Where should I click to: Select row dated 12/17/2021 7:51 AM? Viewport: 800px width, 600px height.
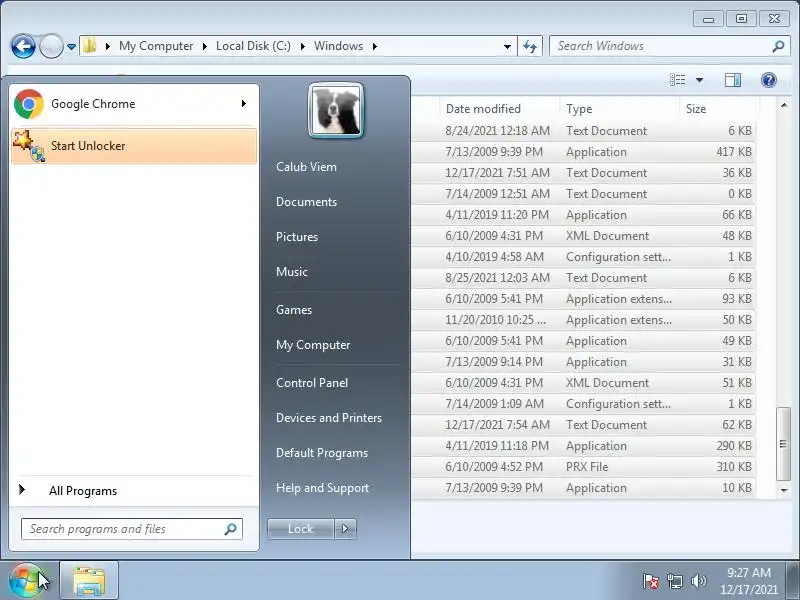pos(584,173)
